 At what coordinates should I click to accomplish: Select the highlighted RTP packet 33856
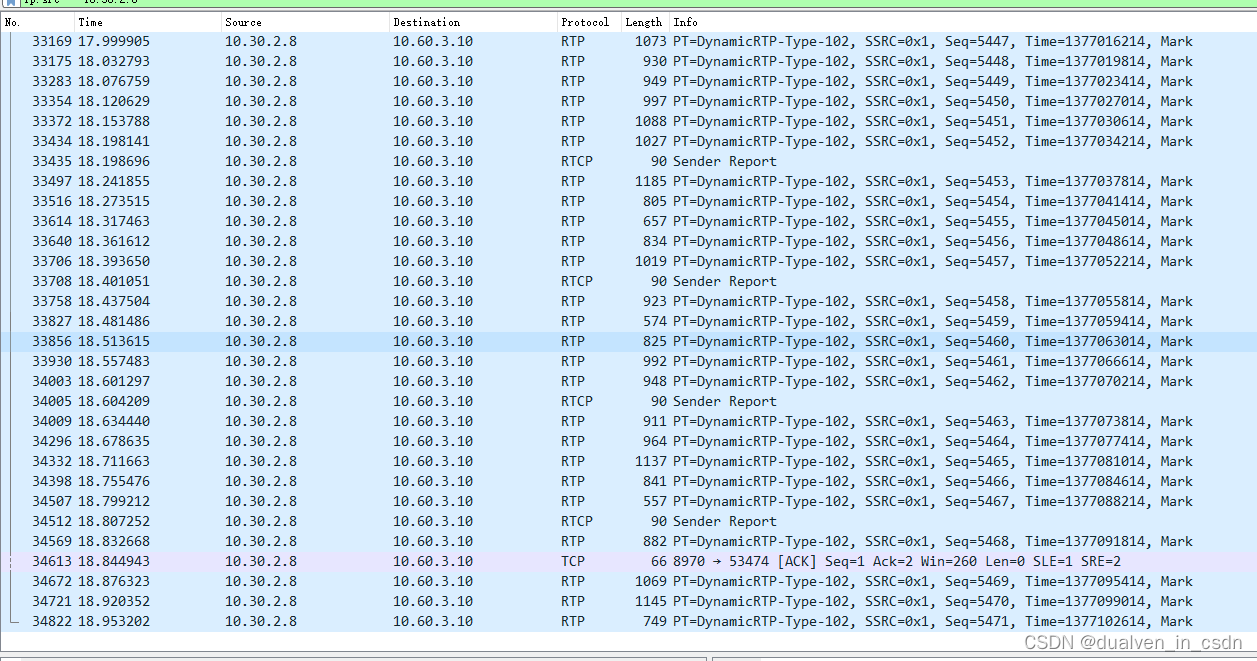[x=400, y=341]
